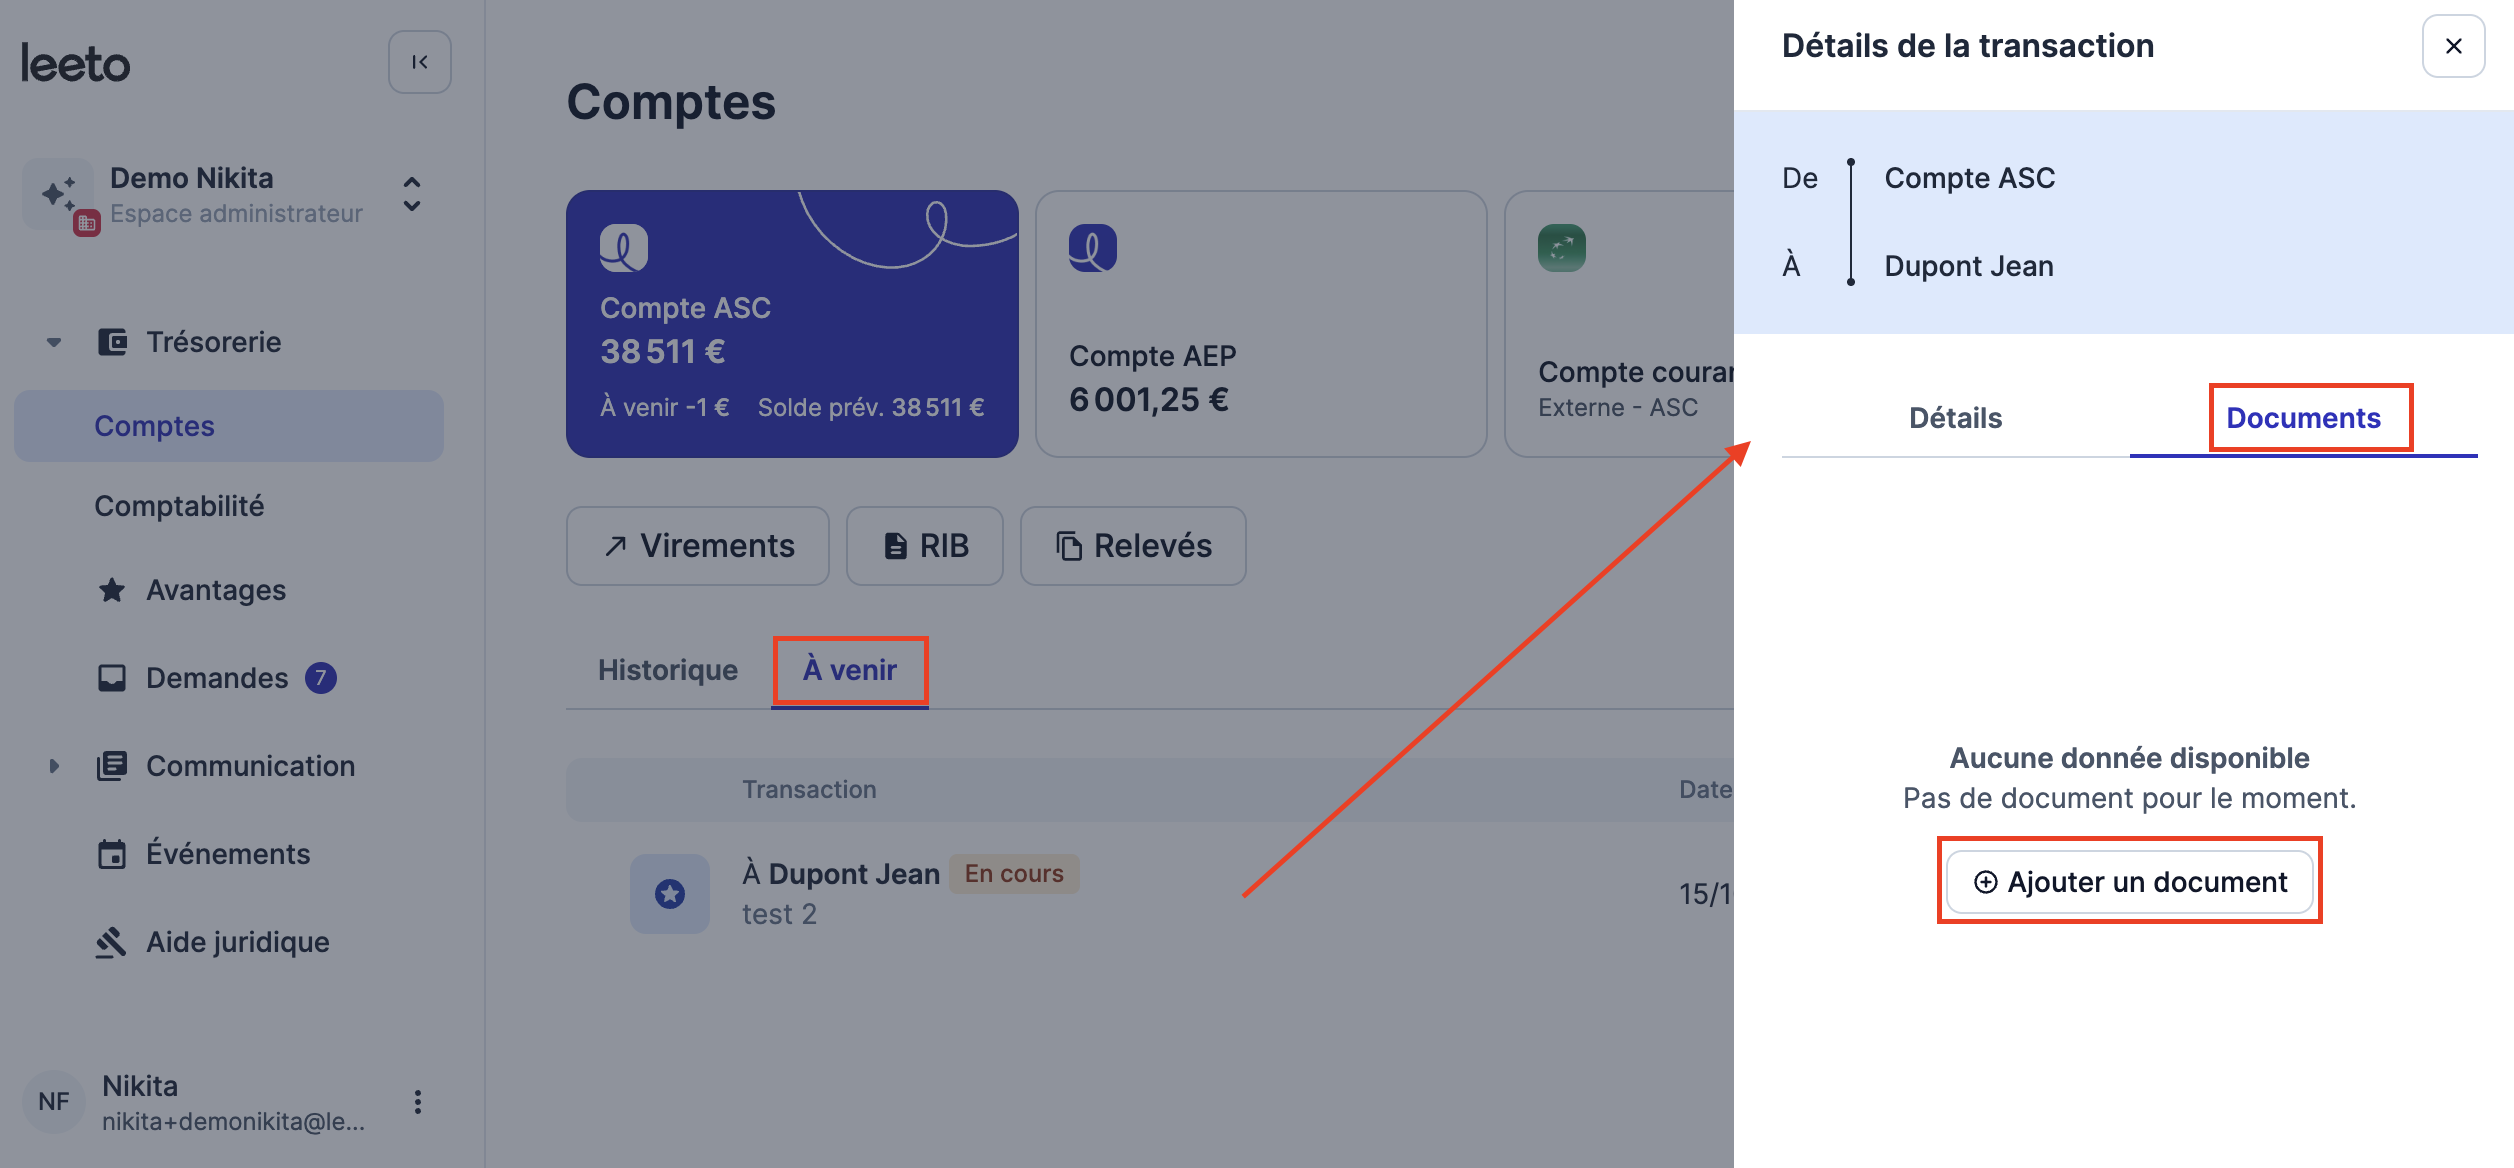Click the Aucune donnée disponible message
The width and height of the screenshot is (2514, 1168).
[x=2130, y=758]
